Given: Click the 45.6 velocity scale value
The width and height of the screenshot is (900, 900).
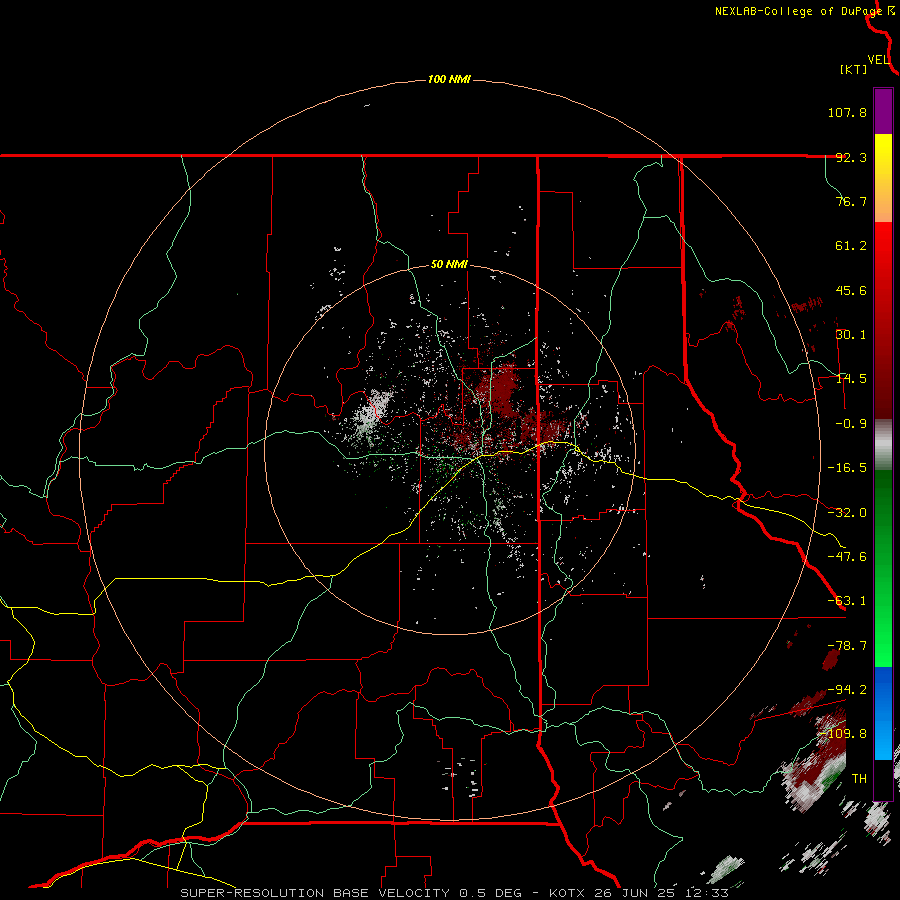Looking at the screenshot, I should pyautogui.click(x=851, y=290).
